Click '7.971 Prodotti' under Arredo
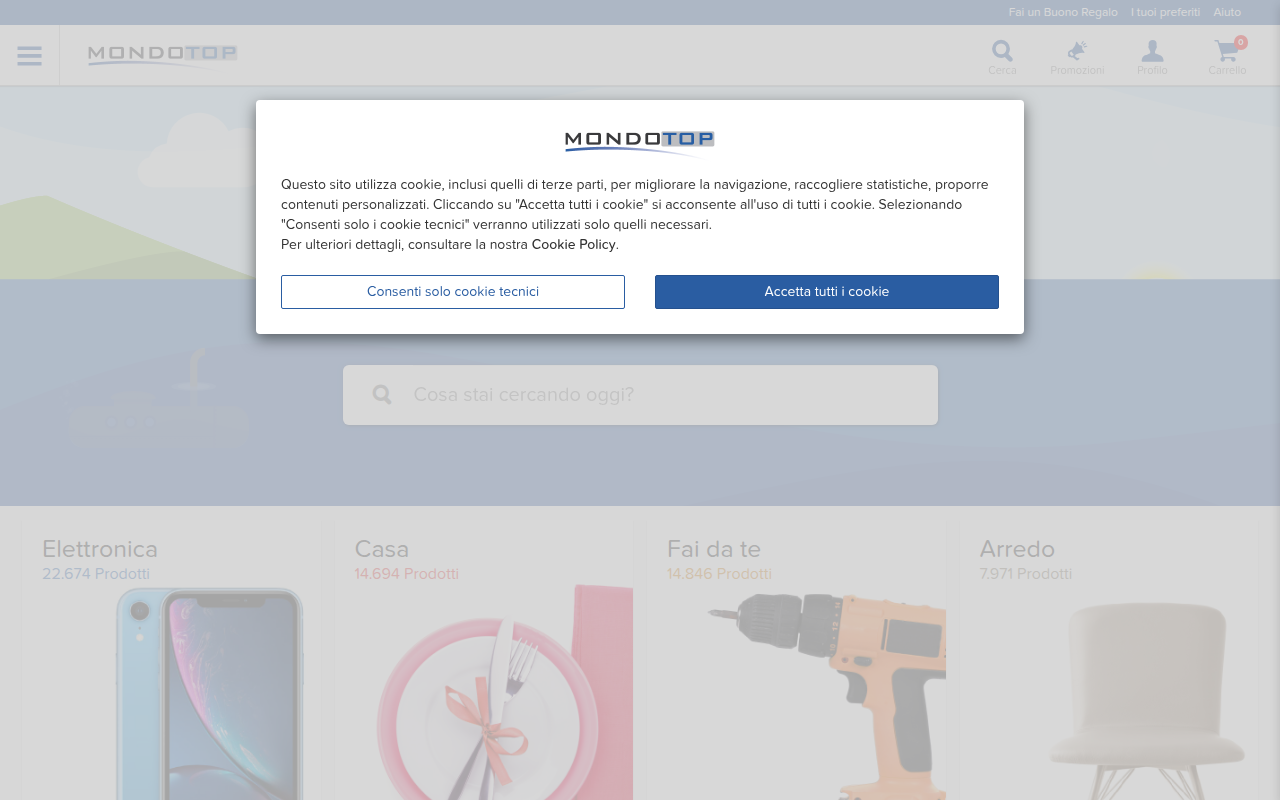The height and width of the screenshot is (800, 1280). (1026, 574)
